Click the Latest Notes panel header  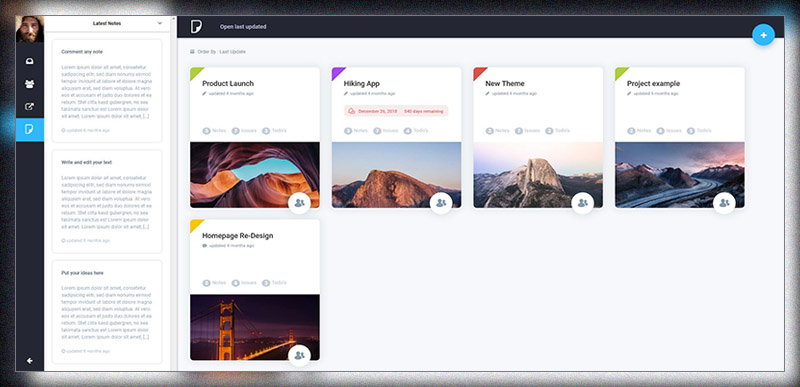[107, 23]
